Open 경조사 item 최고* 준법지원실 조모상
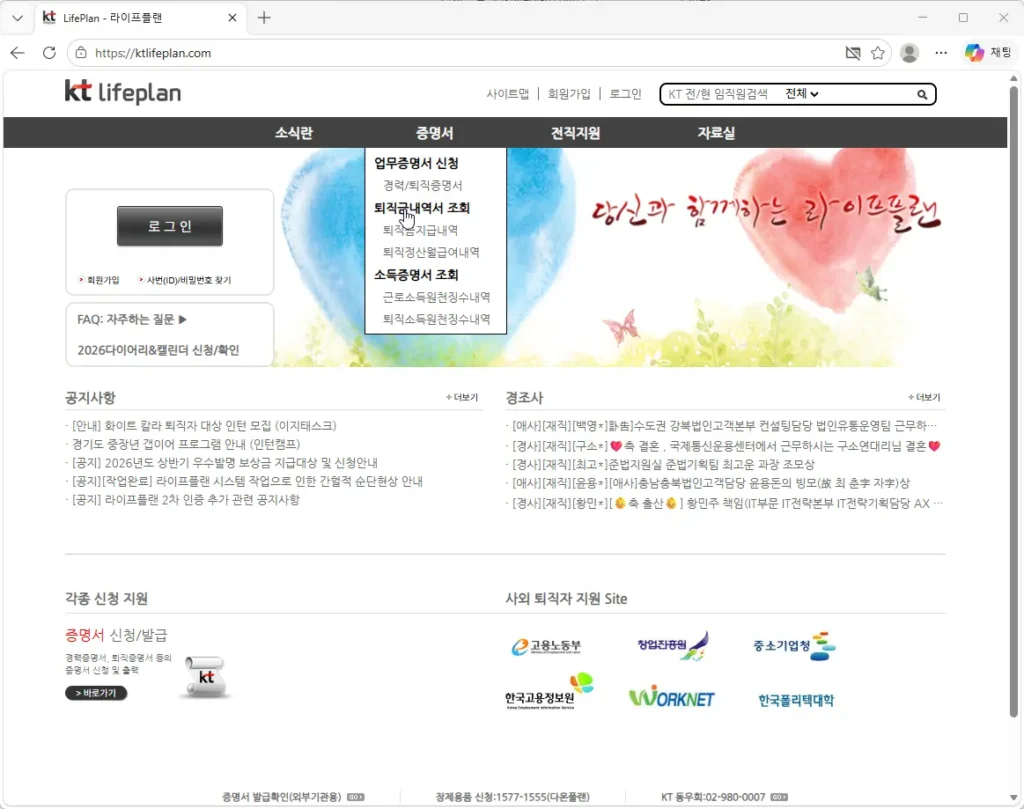 pos(663,464)
